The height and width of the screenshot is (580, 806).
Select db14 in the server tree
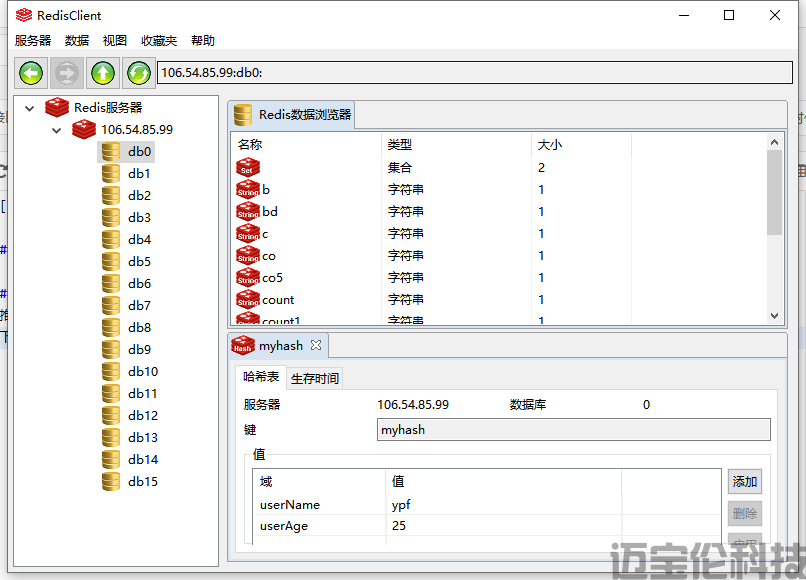click(143, 460)
